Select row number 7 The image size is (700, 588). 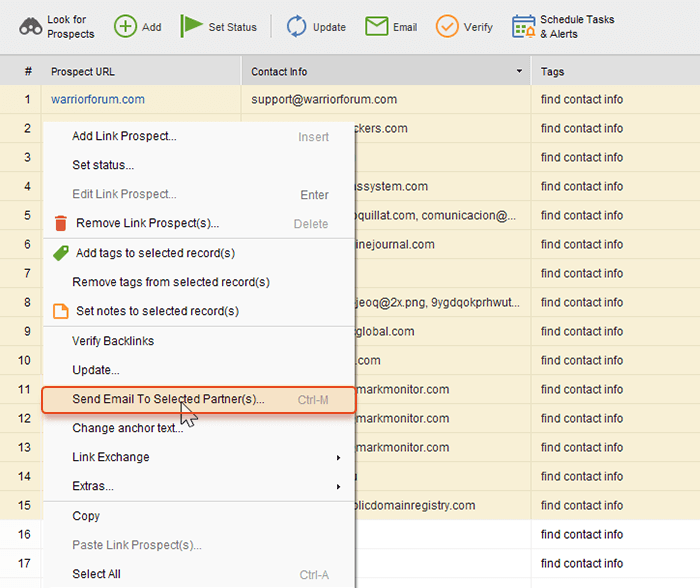27,273
